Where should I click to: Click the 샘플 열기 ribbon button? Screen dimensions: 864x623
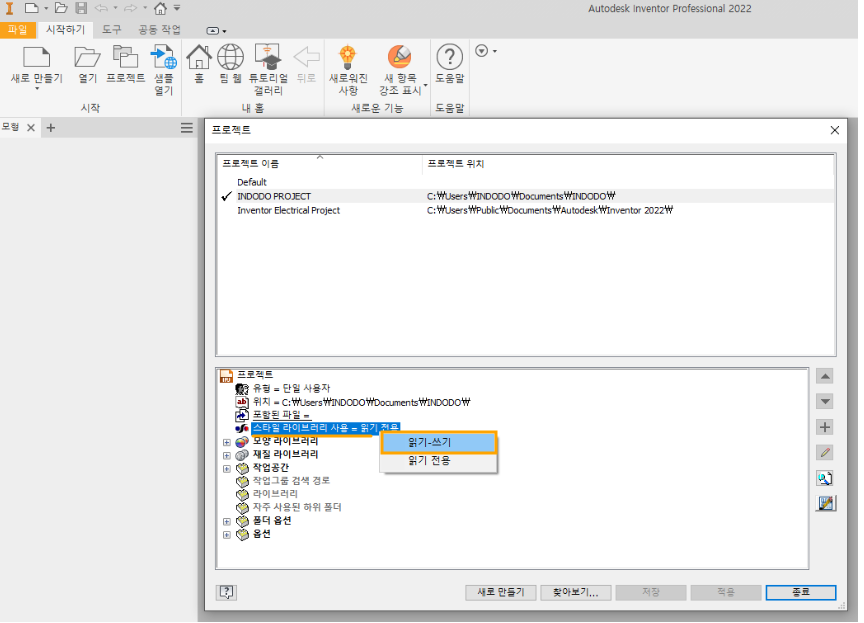coord(163,70)
